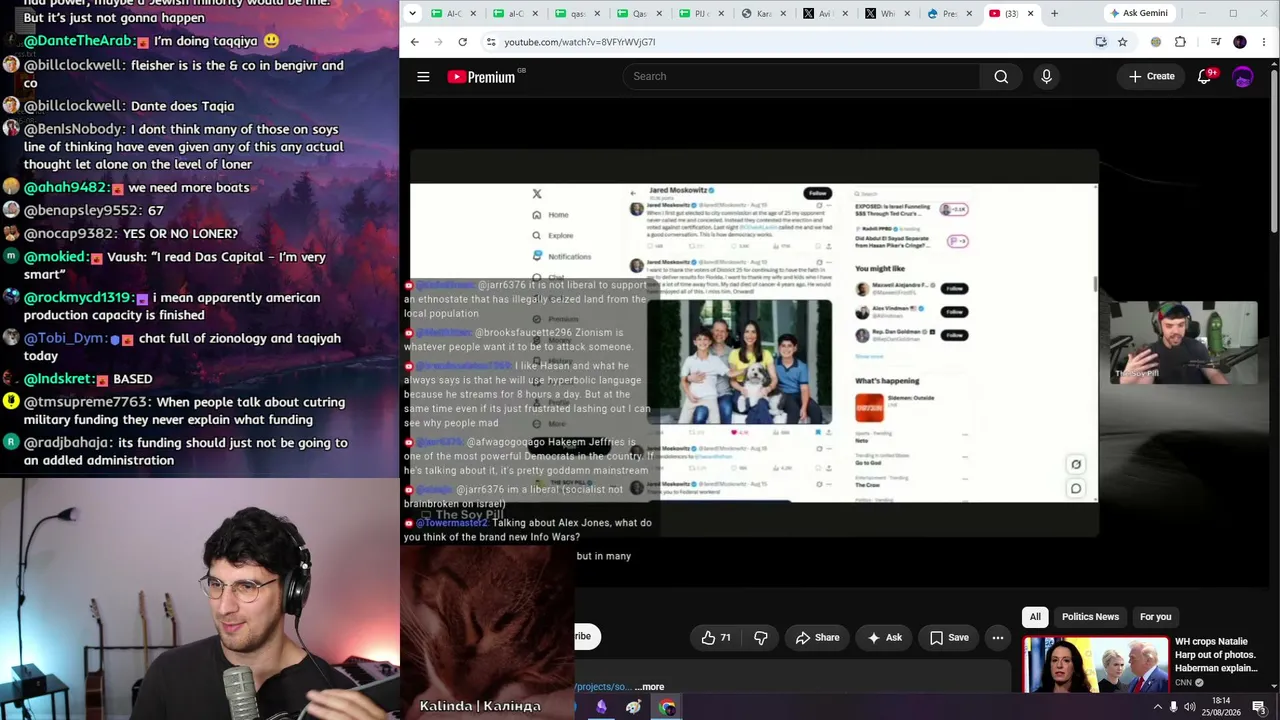
Task: Open Windows notification center icon
Action: pyautogui.click(x=1259, y=707)
